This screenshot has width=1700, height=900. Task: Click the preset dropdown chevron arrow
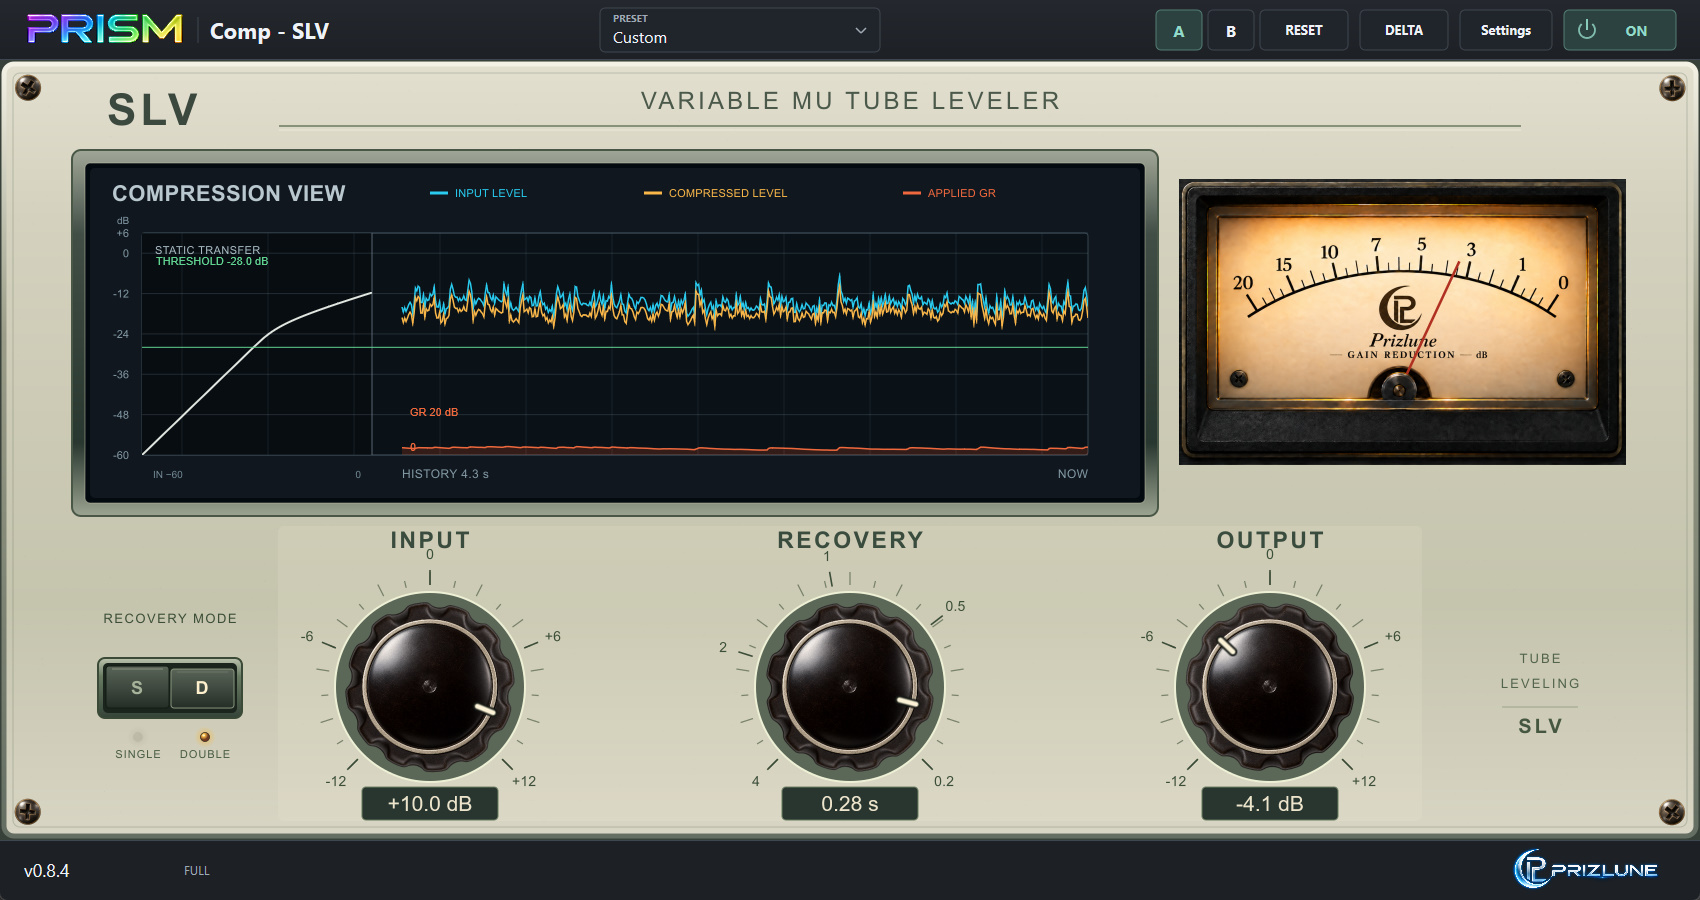click(860, 31)
